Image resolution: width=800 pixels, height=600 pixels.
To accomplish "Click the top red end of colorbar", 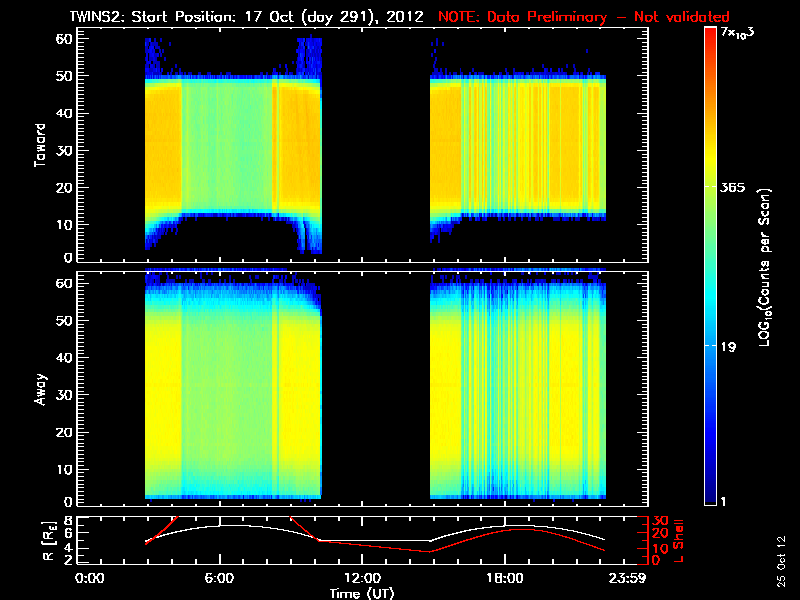I will [x=711, y=32].
